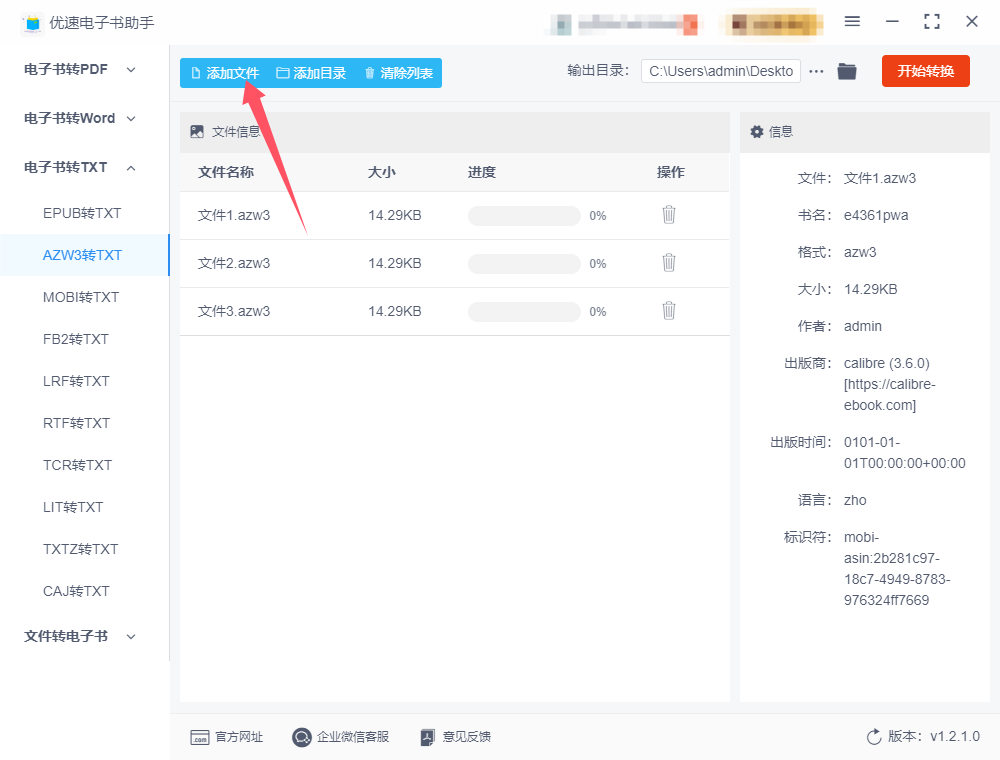
Task: Click the three-dot browse button for output
Action: click(x=816, y=71)
